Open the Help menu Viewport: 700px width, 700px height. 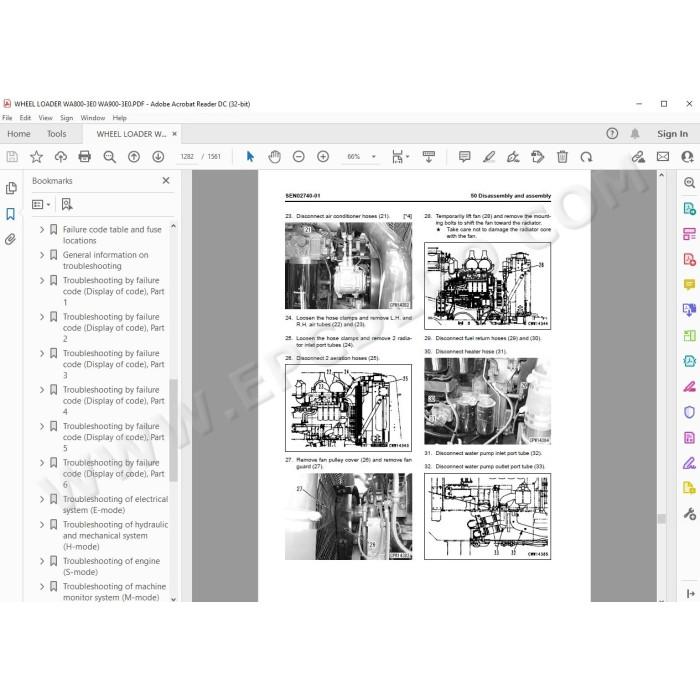(119, 118)
